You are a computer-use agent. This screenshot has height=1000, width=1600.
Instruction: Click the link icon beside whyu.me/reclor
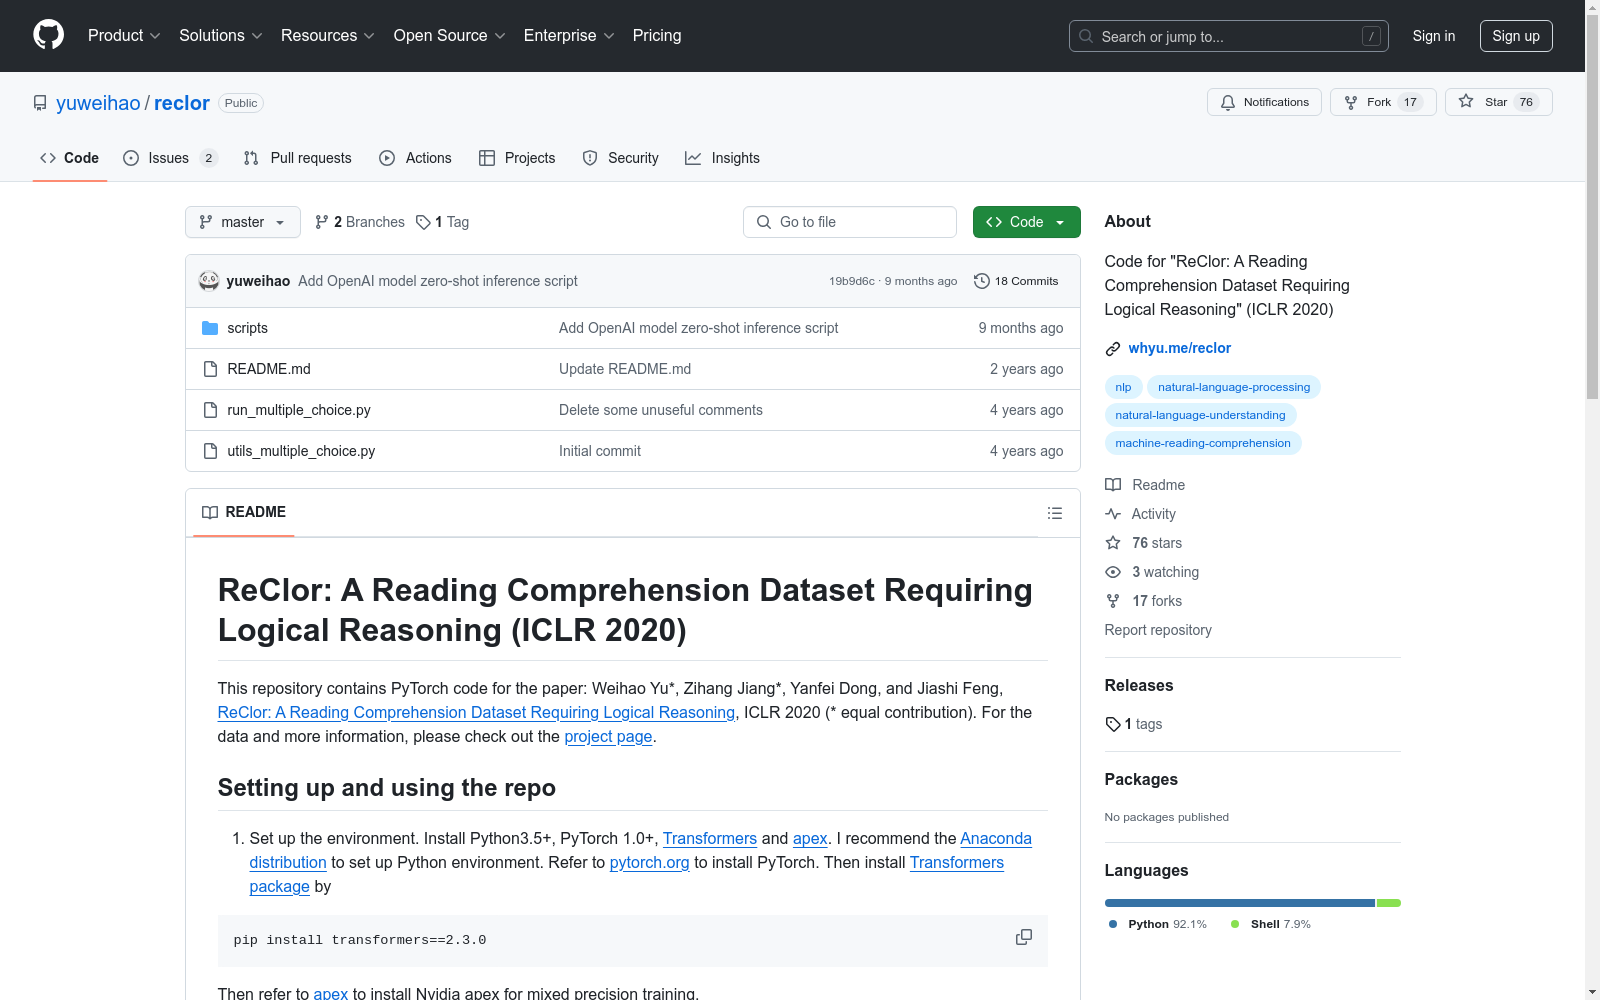click(x=1113, y=348)
